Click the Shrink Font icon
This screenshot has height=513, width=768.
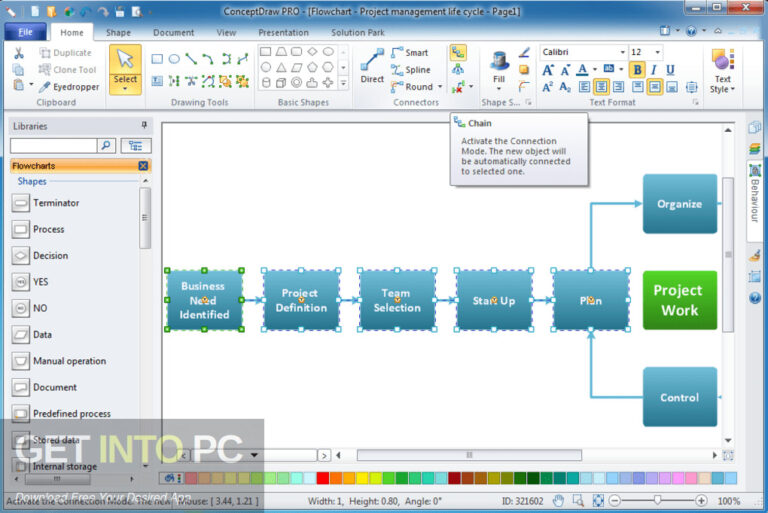(x=565, y=70)
